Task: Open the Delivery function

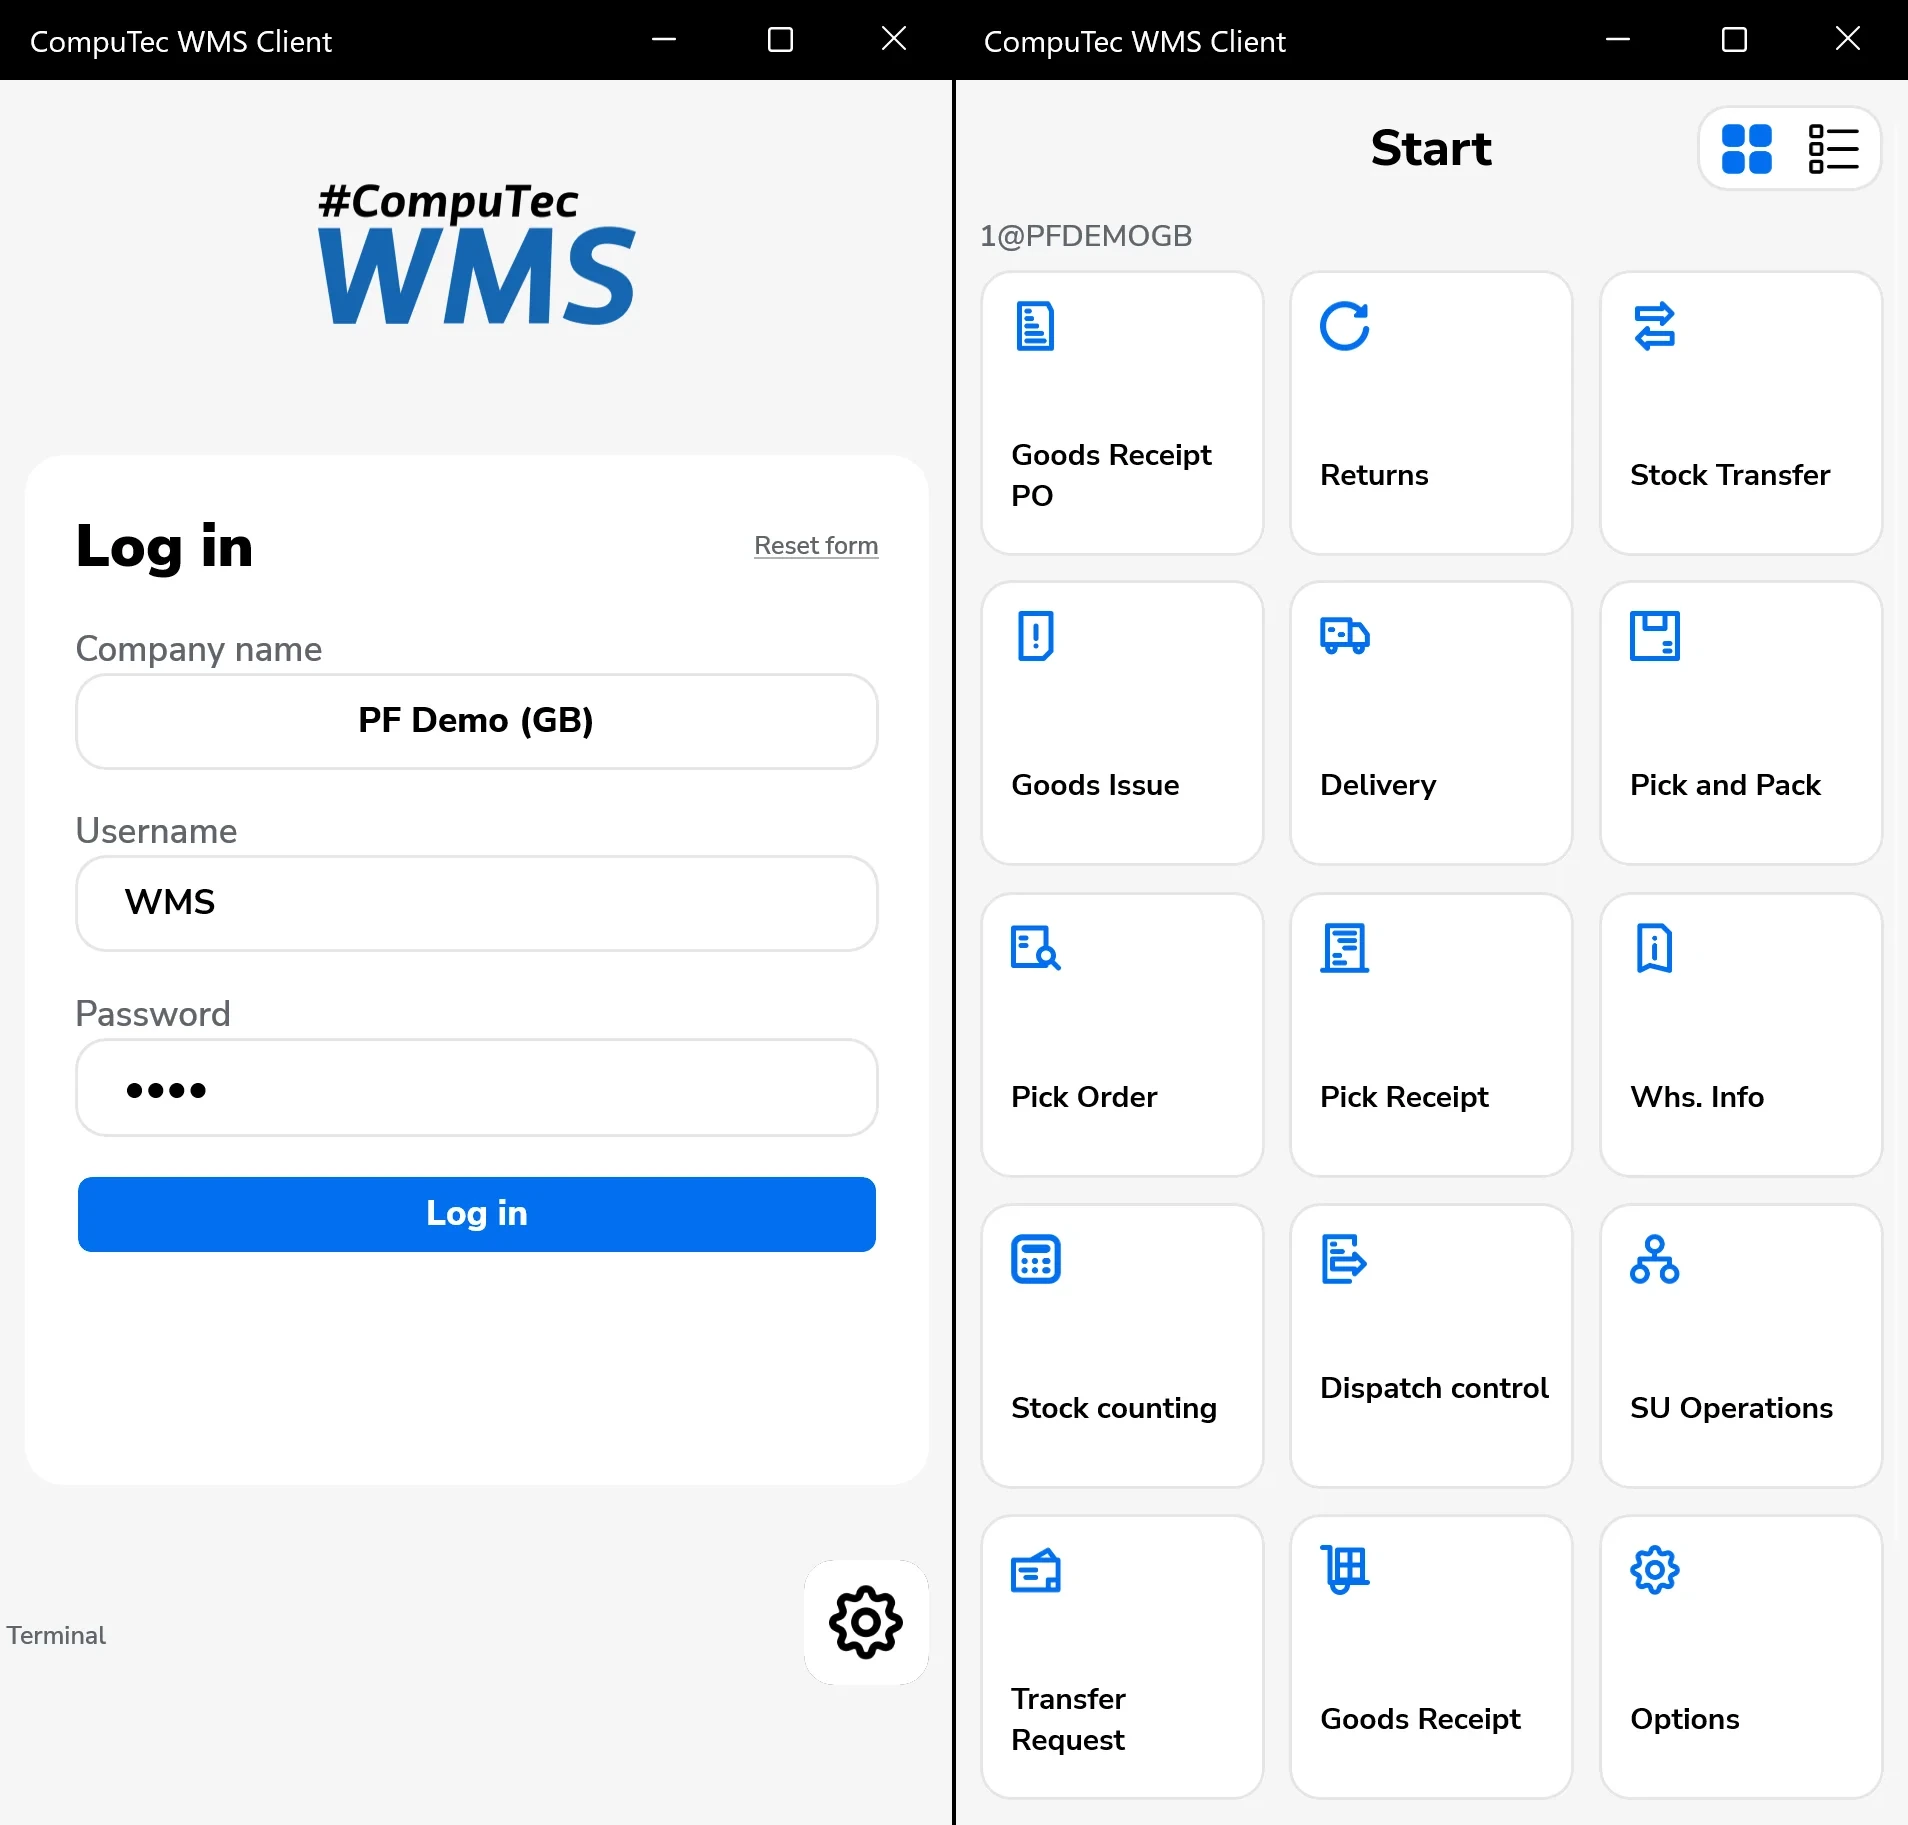Action: (x=1430, y=723)
